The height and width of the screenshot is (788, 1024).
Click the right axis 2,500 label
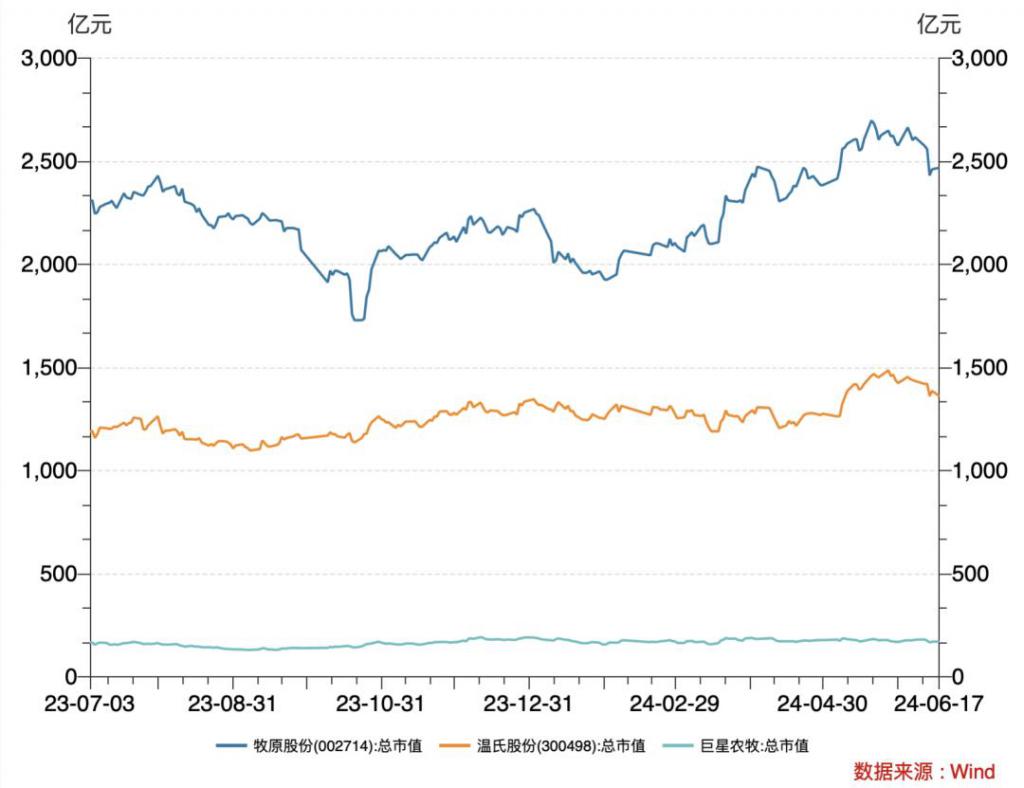[980, 161]
